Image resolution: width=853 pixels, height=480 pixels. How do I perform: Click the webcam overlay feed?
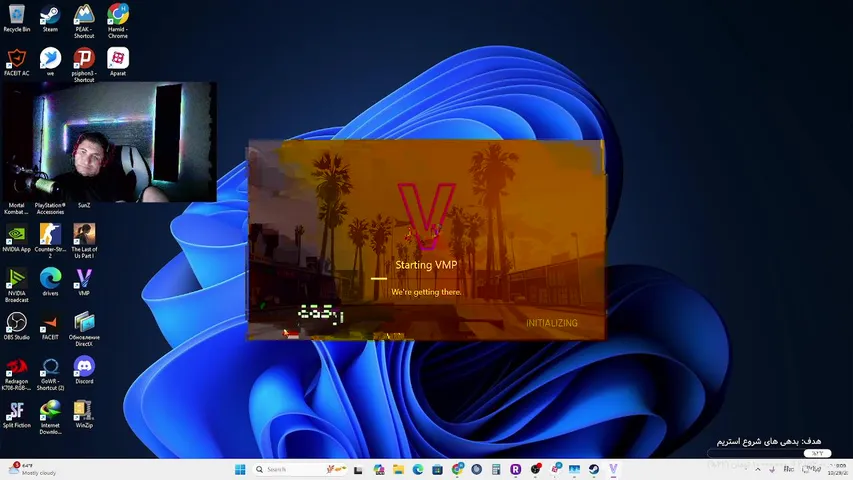tap(109, 142)
